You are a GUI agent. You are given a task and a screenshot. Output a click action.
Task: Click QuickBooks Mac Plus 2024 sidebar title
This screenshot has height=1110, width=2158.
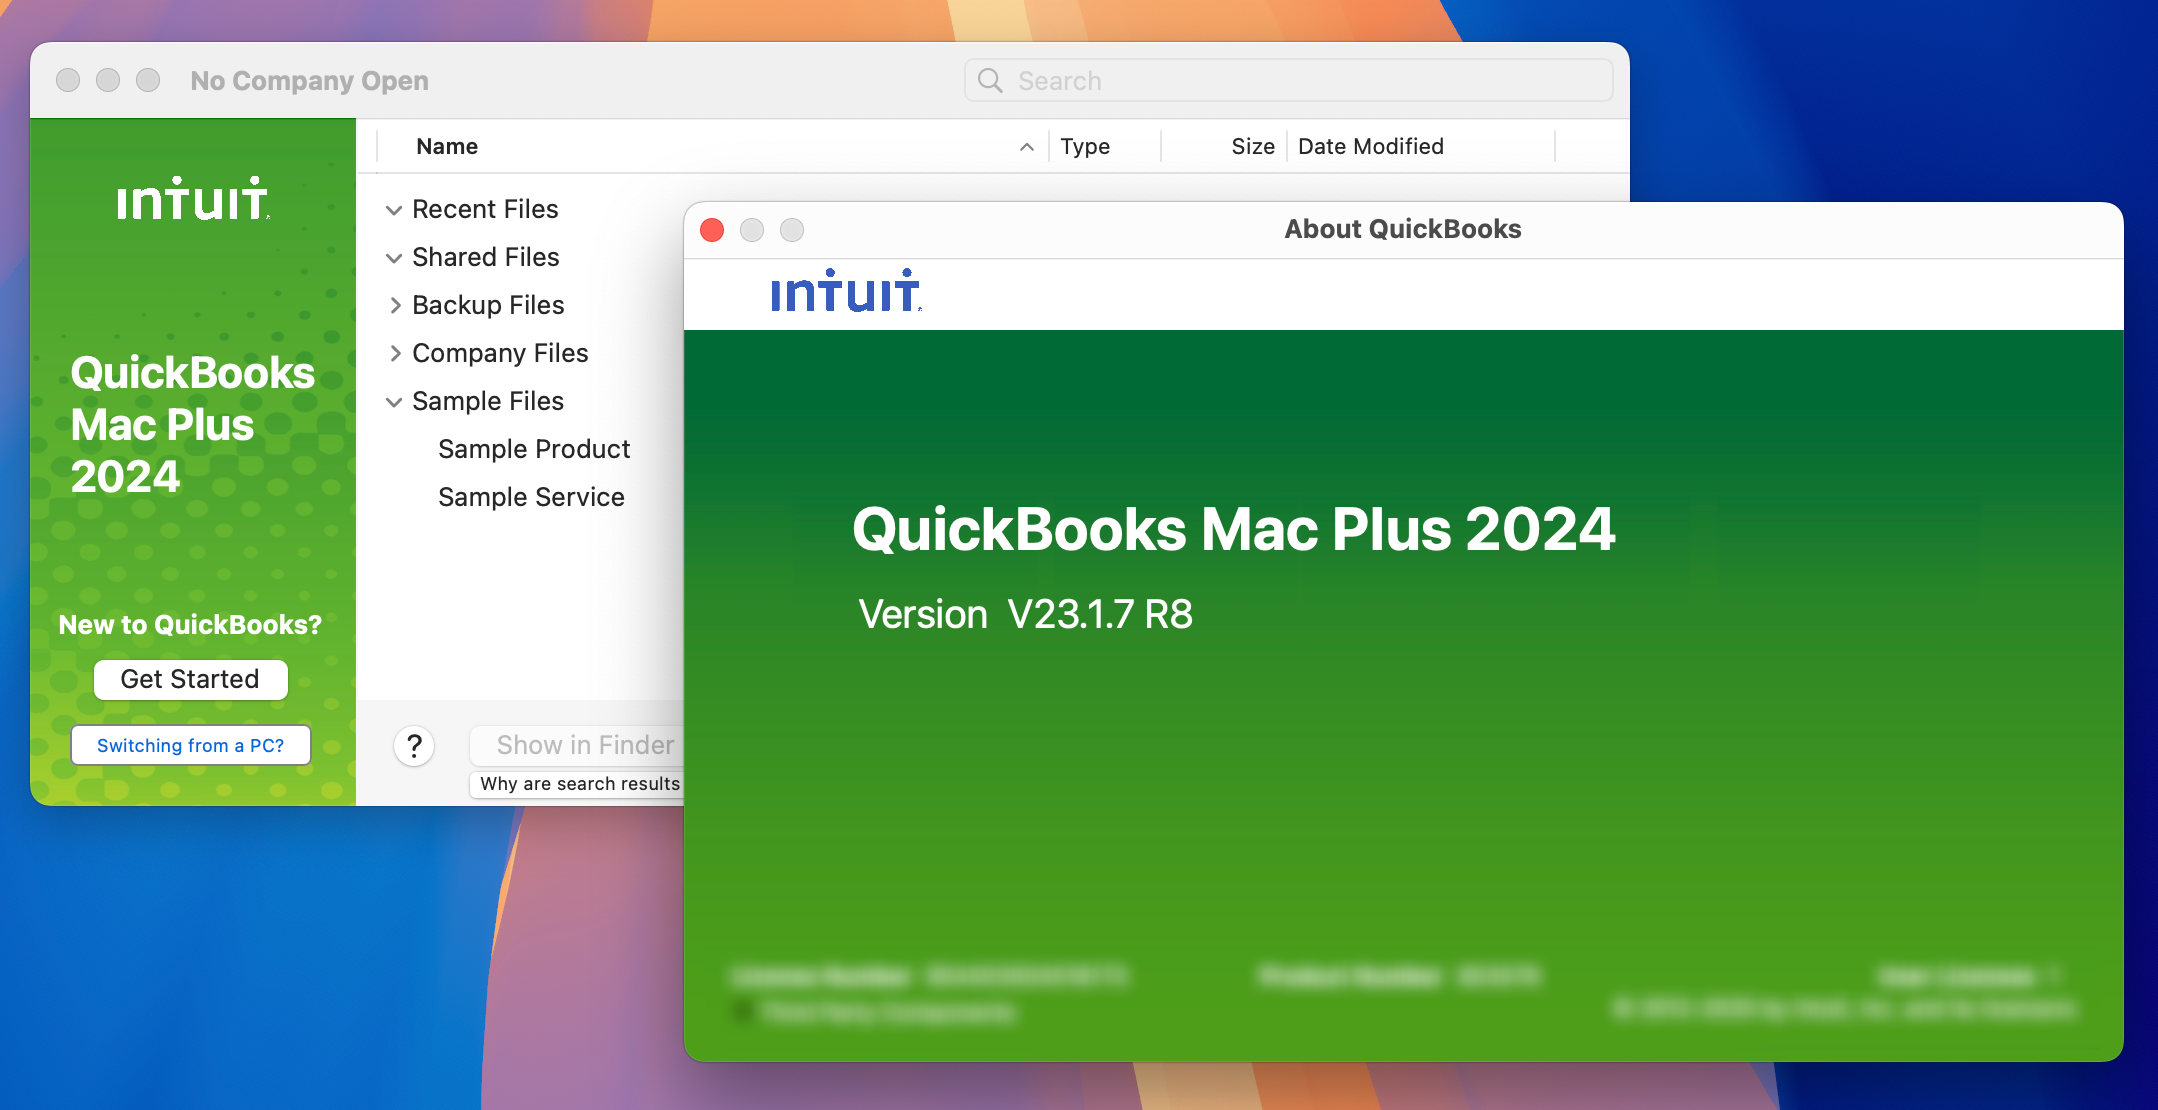192,424
